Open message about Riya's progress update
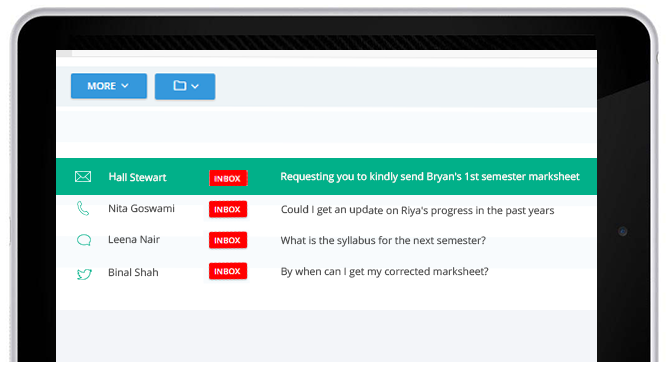 [417, 210]
